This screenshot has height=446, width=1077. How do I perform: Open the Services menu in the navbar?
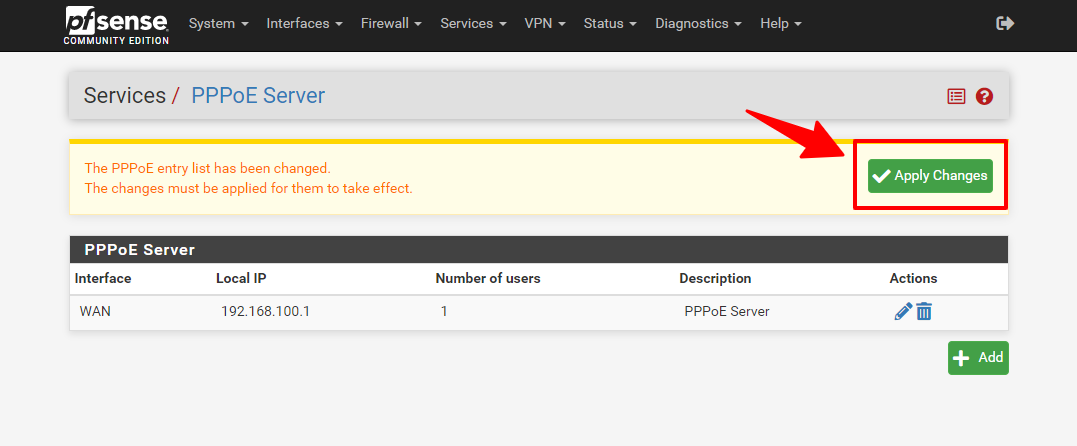coord(472,23)
